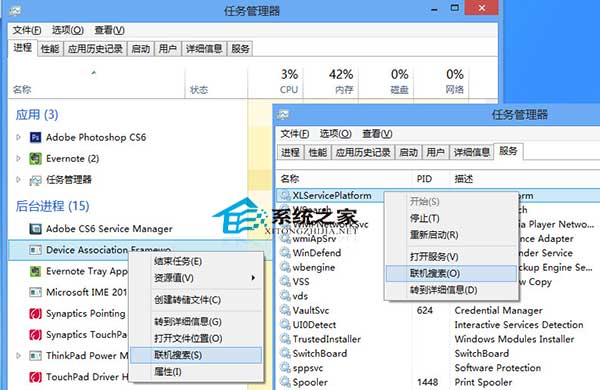Select the Windows Modules Installer description
600x390 pixels.
coord(514,339)
